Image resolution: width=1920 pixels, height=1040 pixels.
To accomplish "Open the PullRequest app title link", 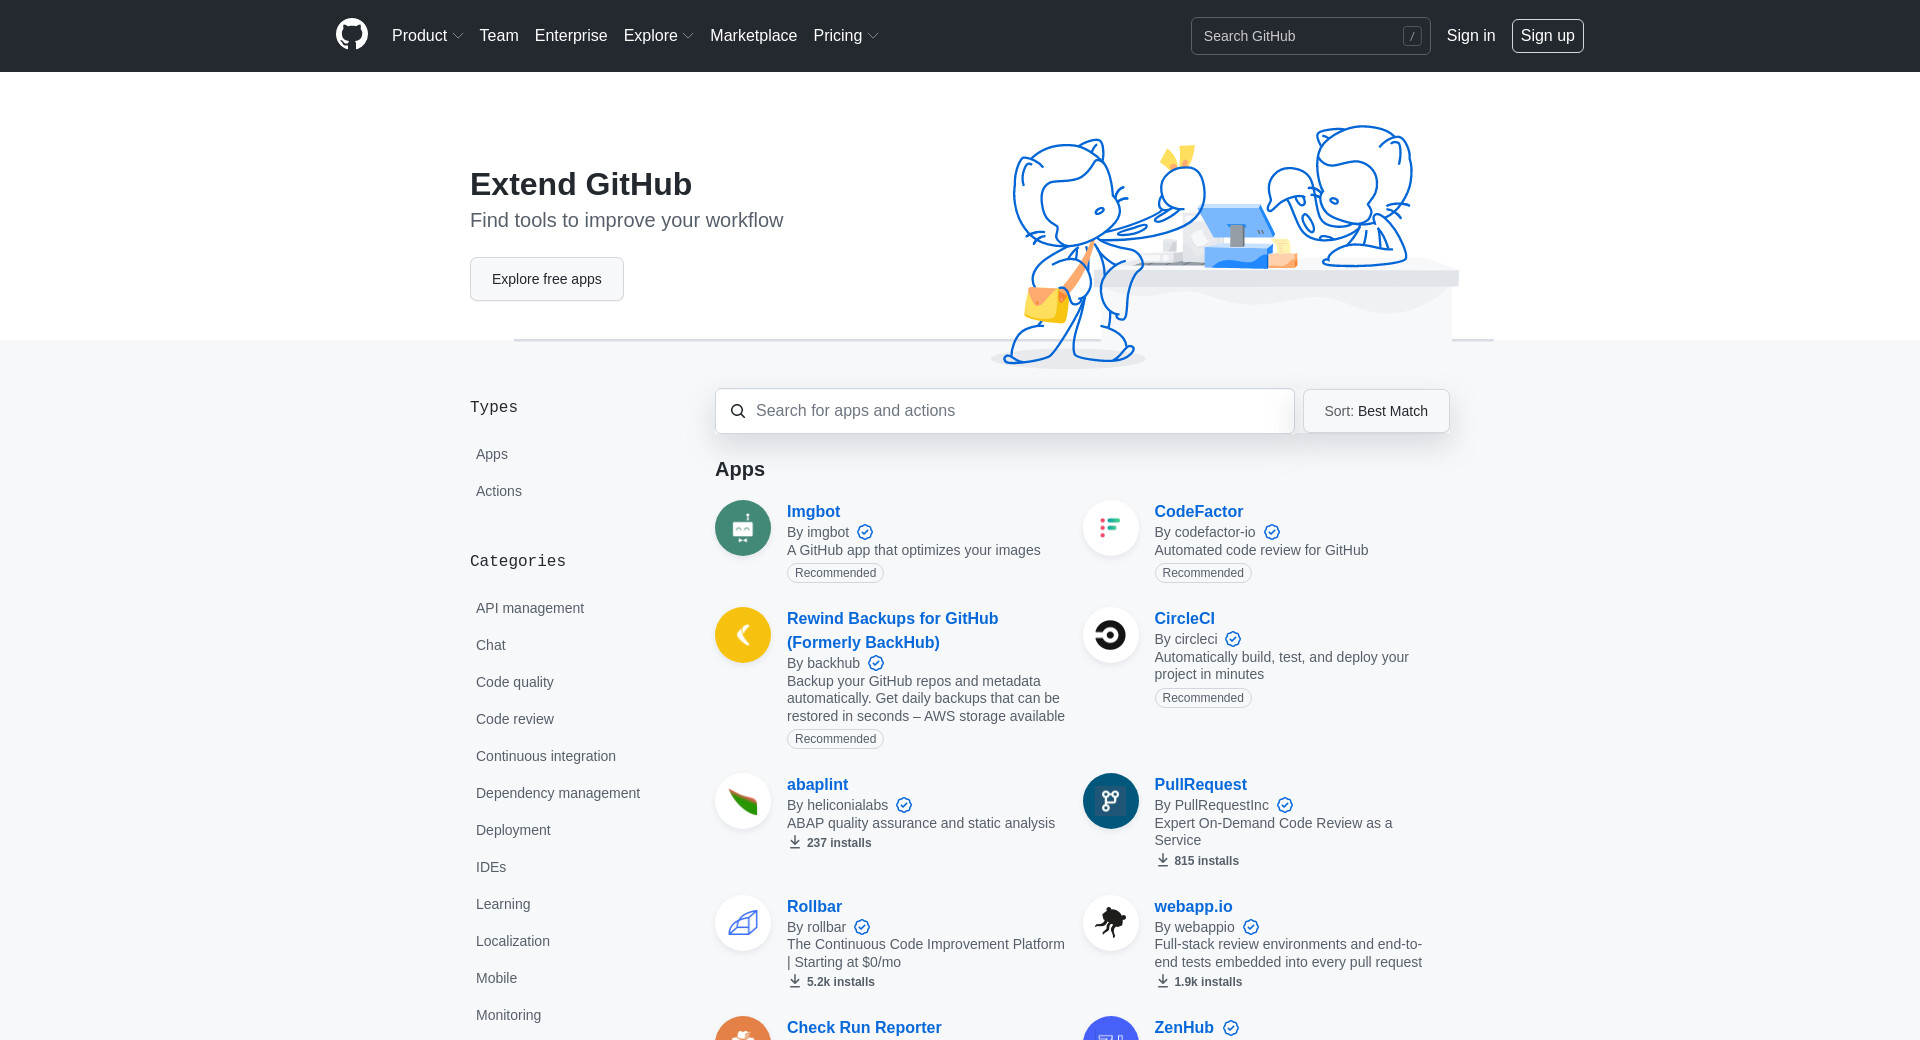I will tap(1200, 784).
